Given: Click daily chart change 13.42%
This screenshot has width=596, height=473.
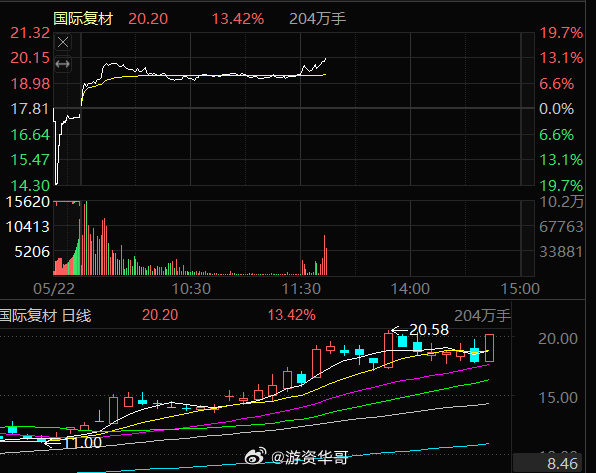Looking at the screenshot, I should (292, 315).
